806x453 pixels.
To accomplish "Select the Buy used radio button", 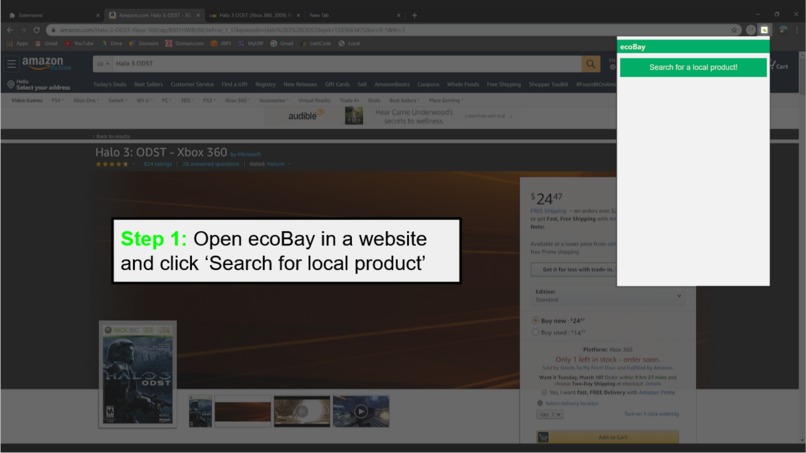I will 535,332.
